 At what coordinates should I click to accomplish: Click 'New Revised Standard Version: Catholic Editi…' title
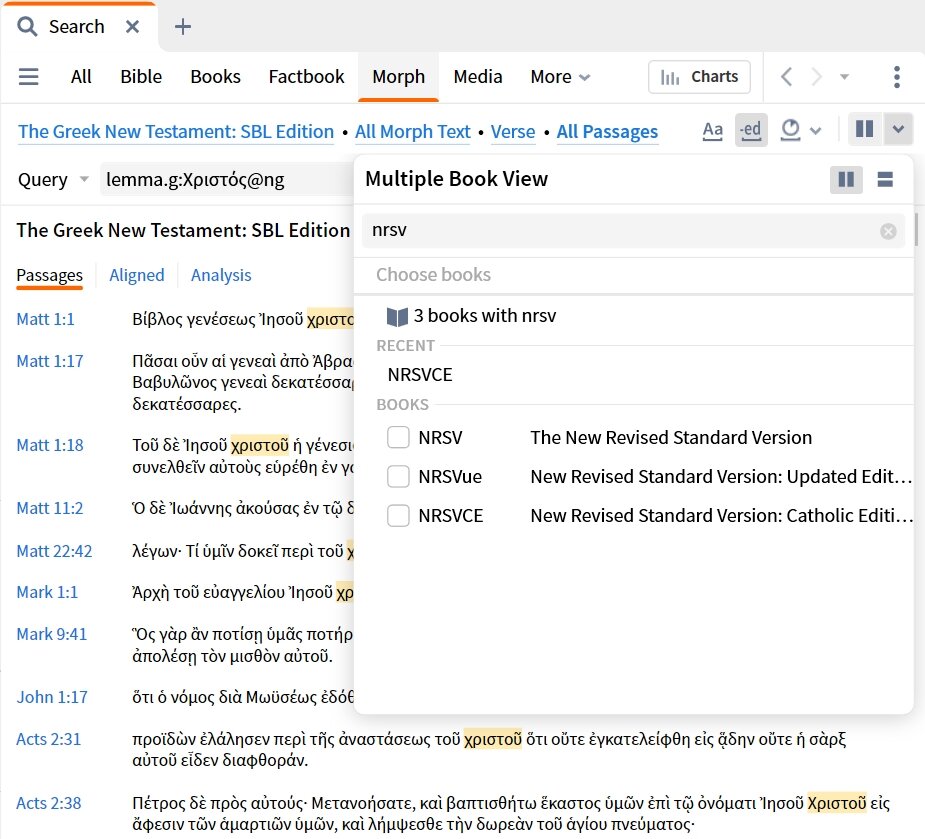coord(721,516)
